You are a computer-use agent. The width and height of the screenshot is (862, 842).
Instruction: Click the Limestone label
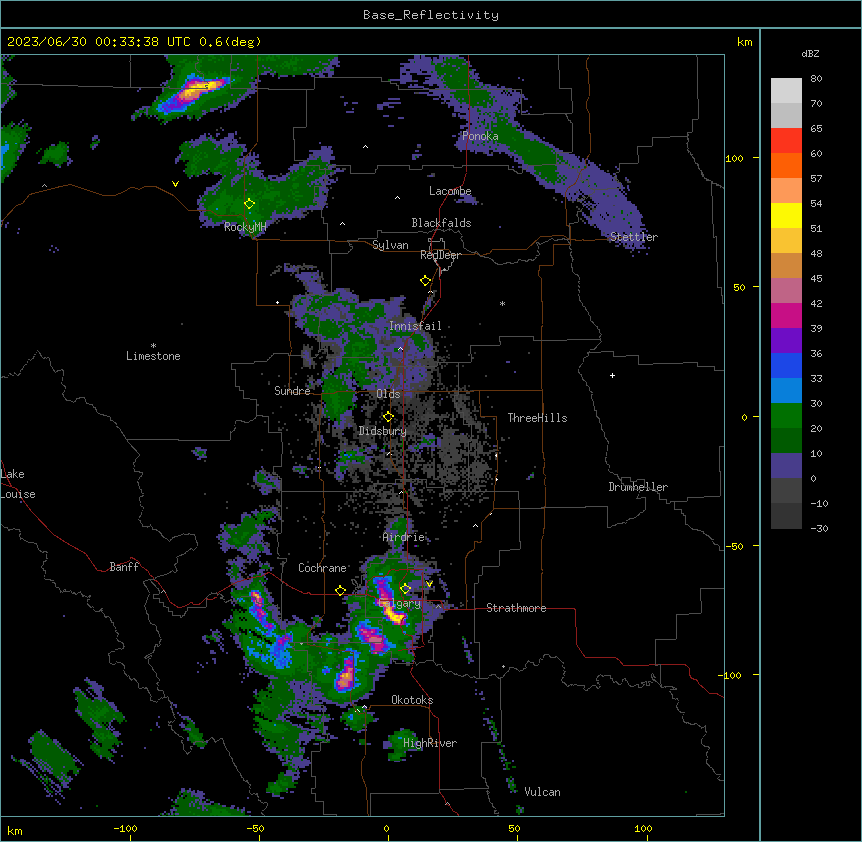153,356
